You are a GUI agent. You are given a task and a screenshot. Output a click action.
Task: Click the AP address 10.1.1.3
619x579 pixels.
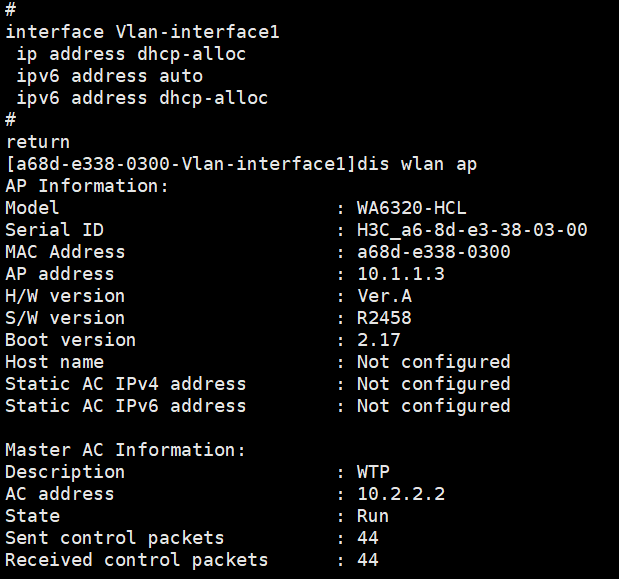click(400, 274)
